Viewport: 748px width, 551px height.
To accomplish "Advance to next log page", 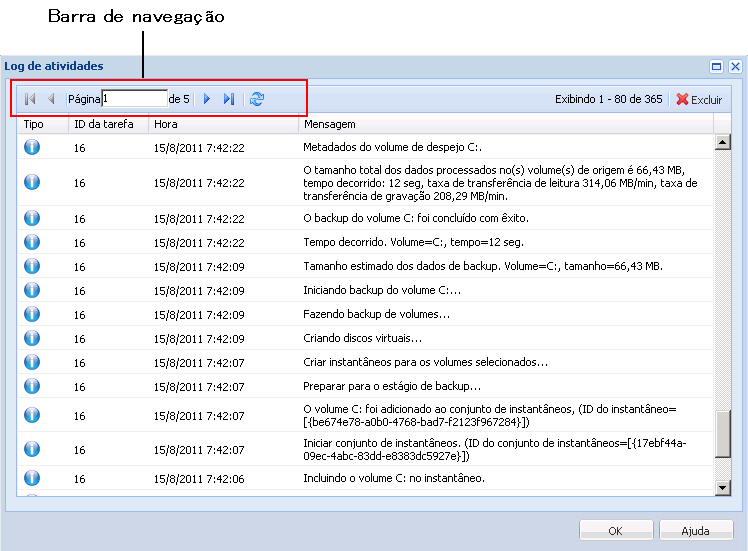I will 207,99.
